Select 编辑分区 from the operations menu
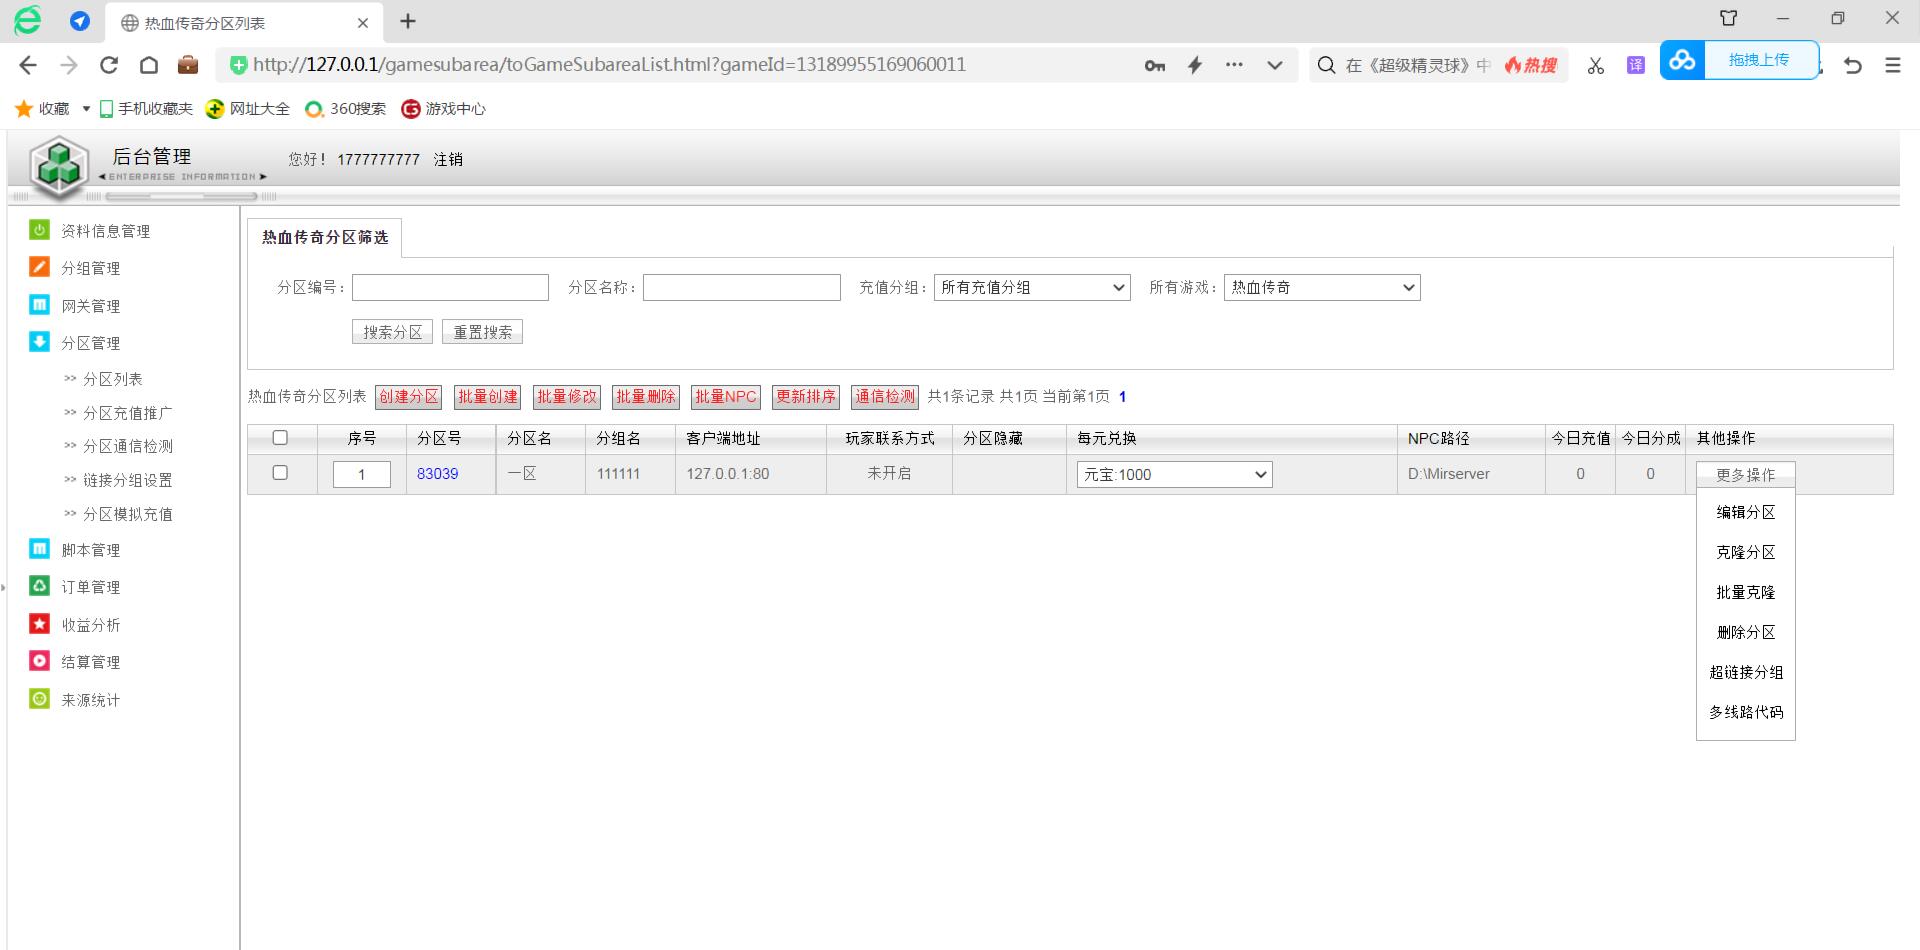1920x950 pixels. 1745,512
